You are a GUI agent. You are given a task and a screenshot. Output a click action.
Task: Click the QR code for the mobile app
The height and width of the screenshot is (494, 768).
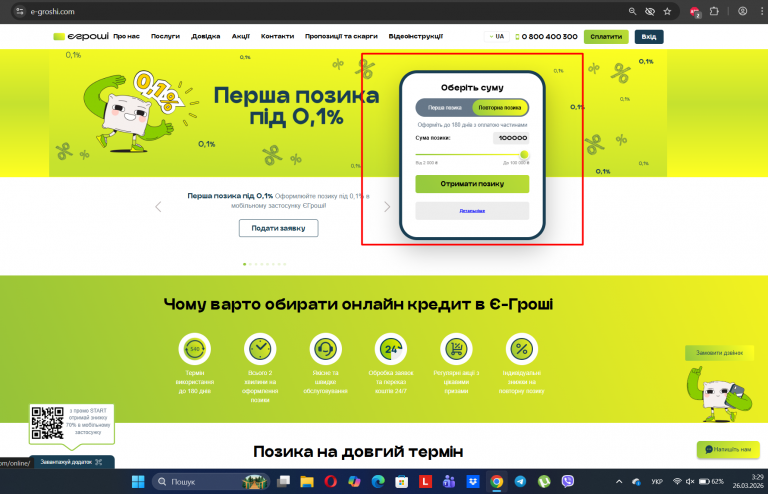[48, 423]
